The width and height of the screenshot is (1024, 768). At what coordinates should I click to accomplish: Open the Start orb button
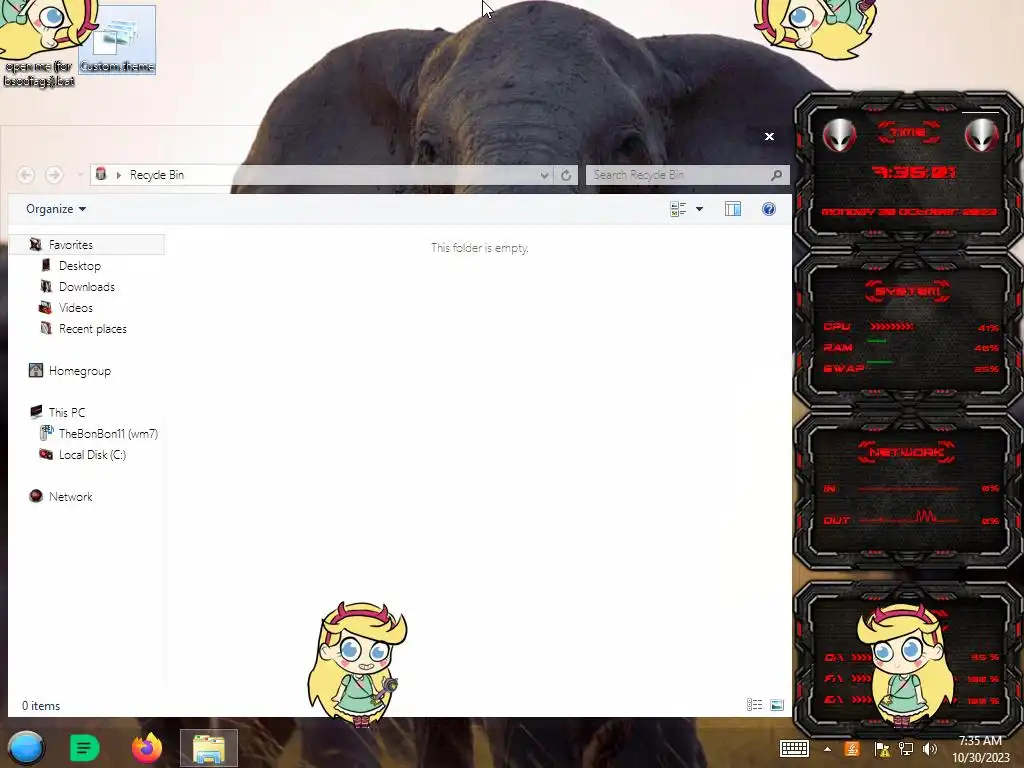[26, 748]
